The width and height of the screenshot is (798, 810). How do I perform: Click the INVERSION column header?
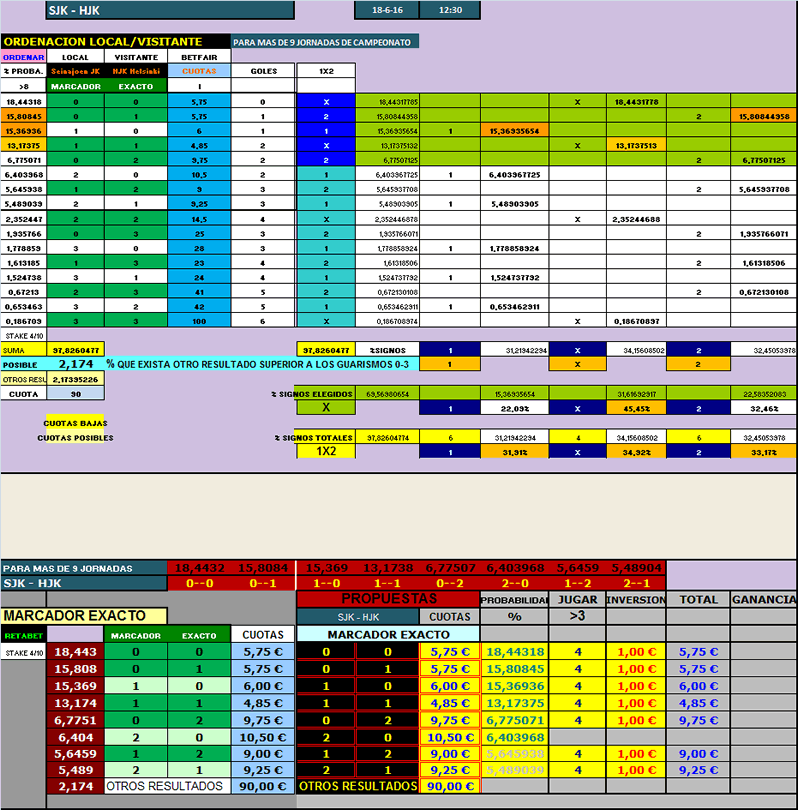click(x=636, y=599)
